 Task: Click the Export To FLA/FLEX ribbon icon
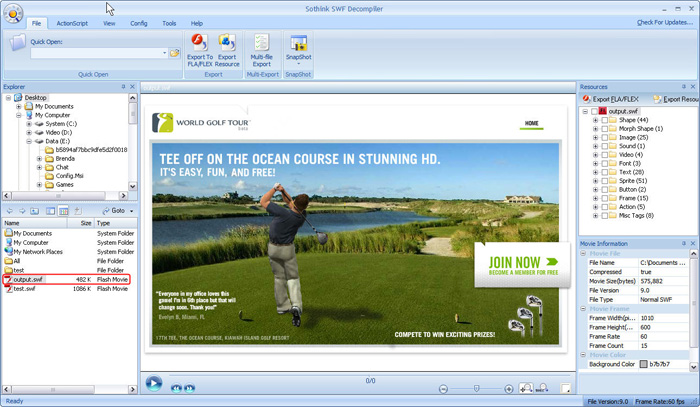200,50
